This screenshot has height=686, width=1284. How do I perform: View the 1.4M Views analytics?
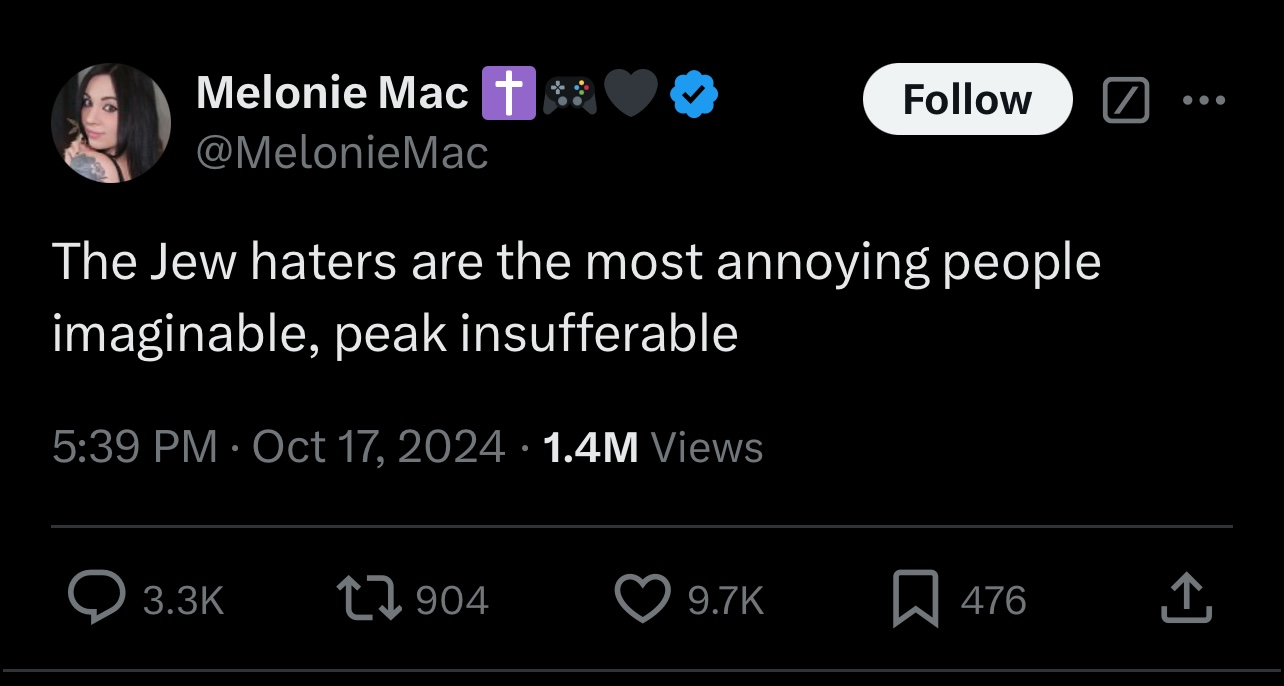click(x=651, y=447)
